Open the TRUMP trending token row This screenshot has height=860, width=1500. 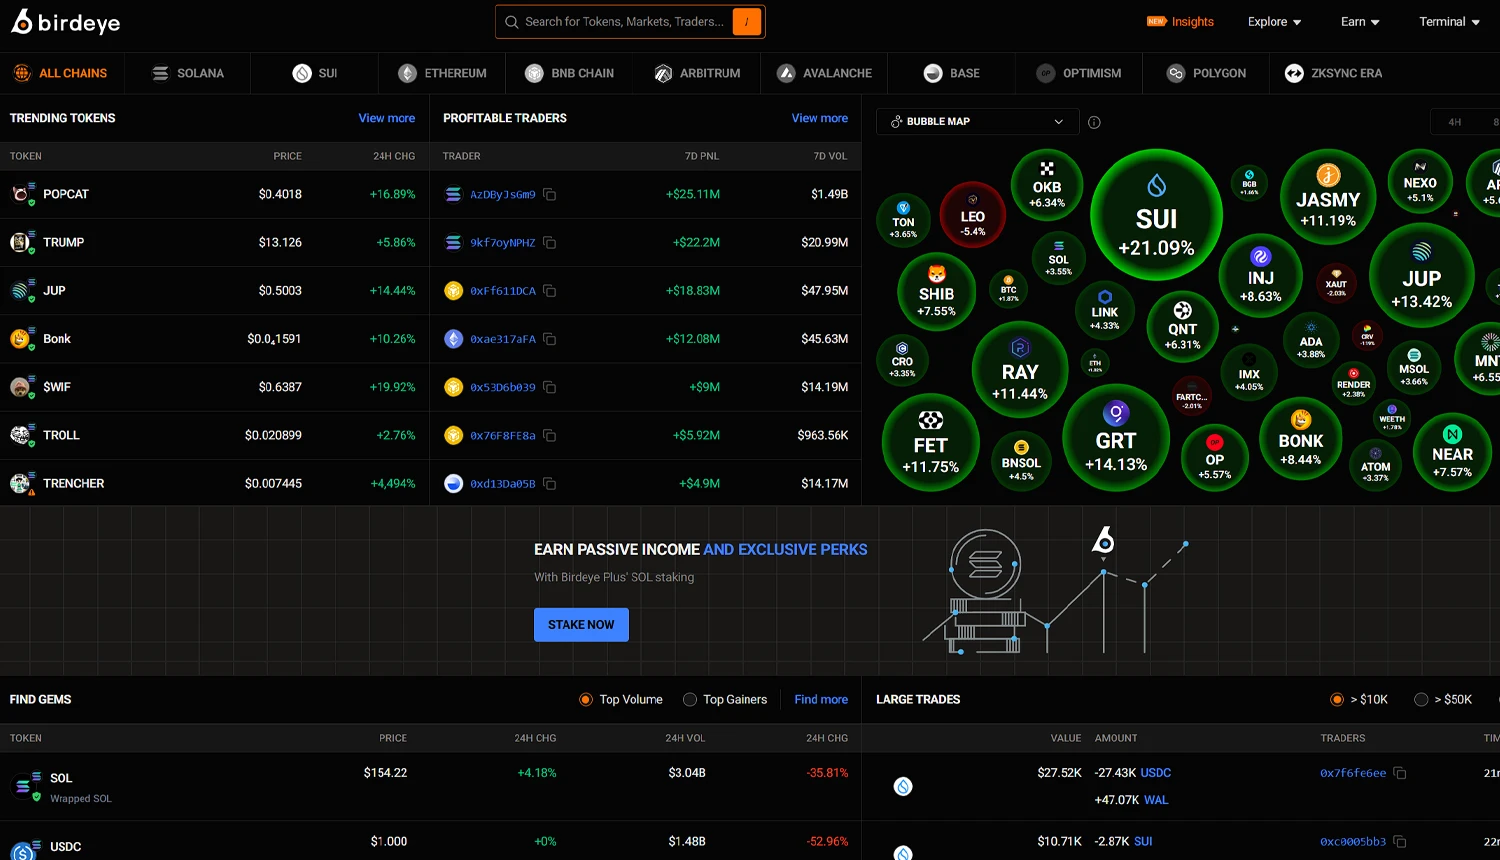[x=214, y=242]
